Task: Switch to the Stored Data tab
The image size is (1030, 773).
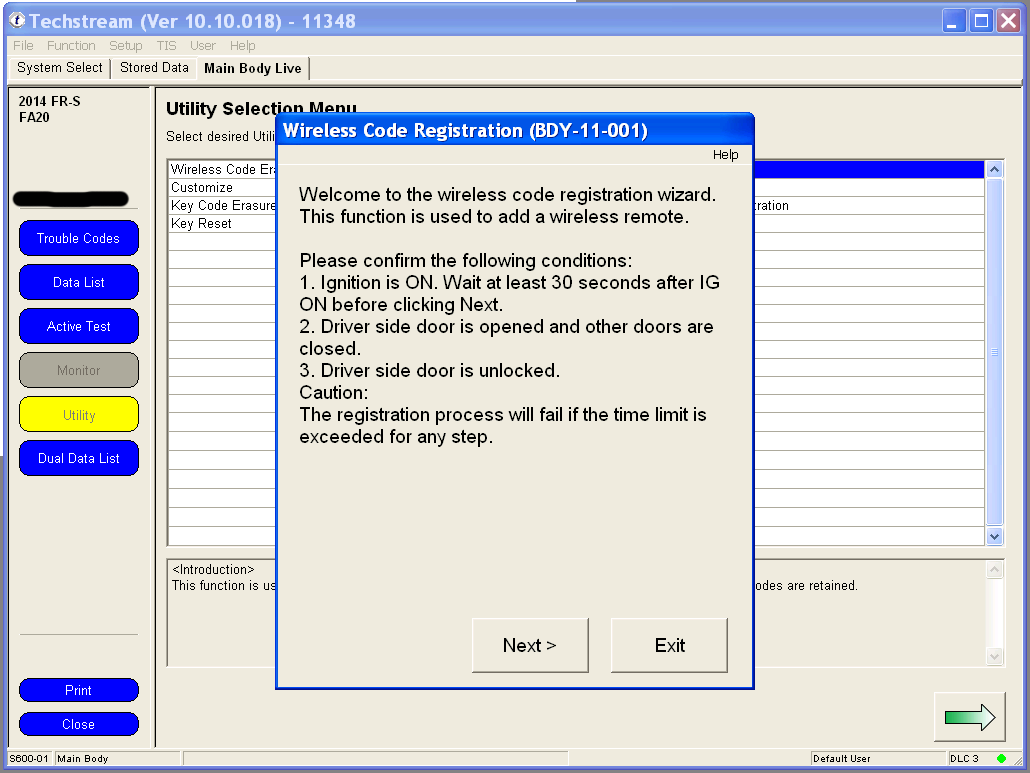Action: (154, 68)
